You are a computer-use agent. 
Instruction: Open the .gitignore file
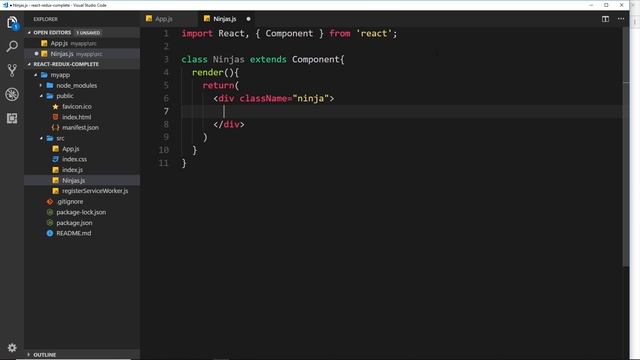point(70,202)
